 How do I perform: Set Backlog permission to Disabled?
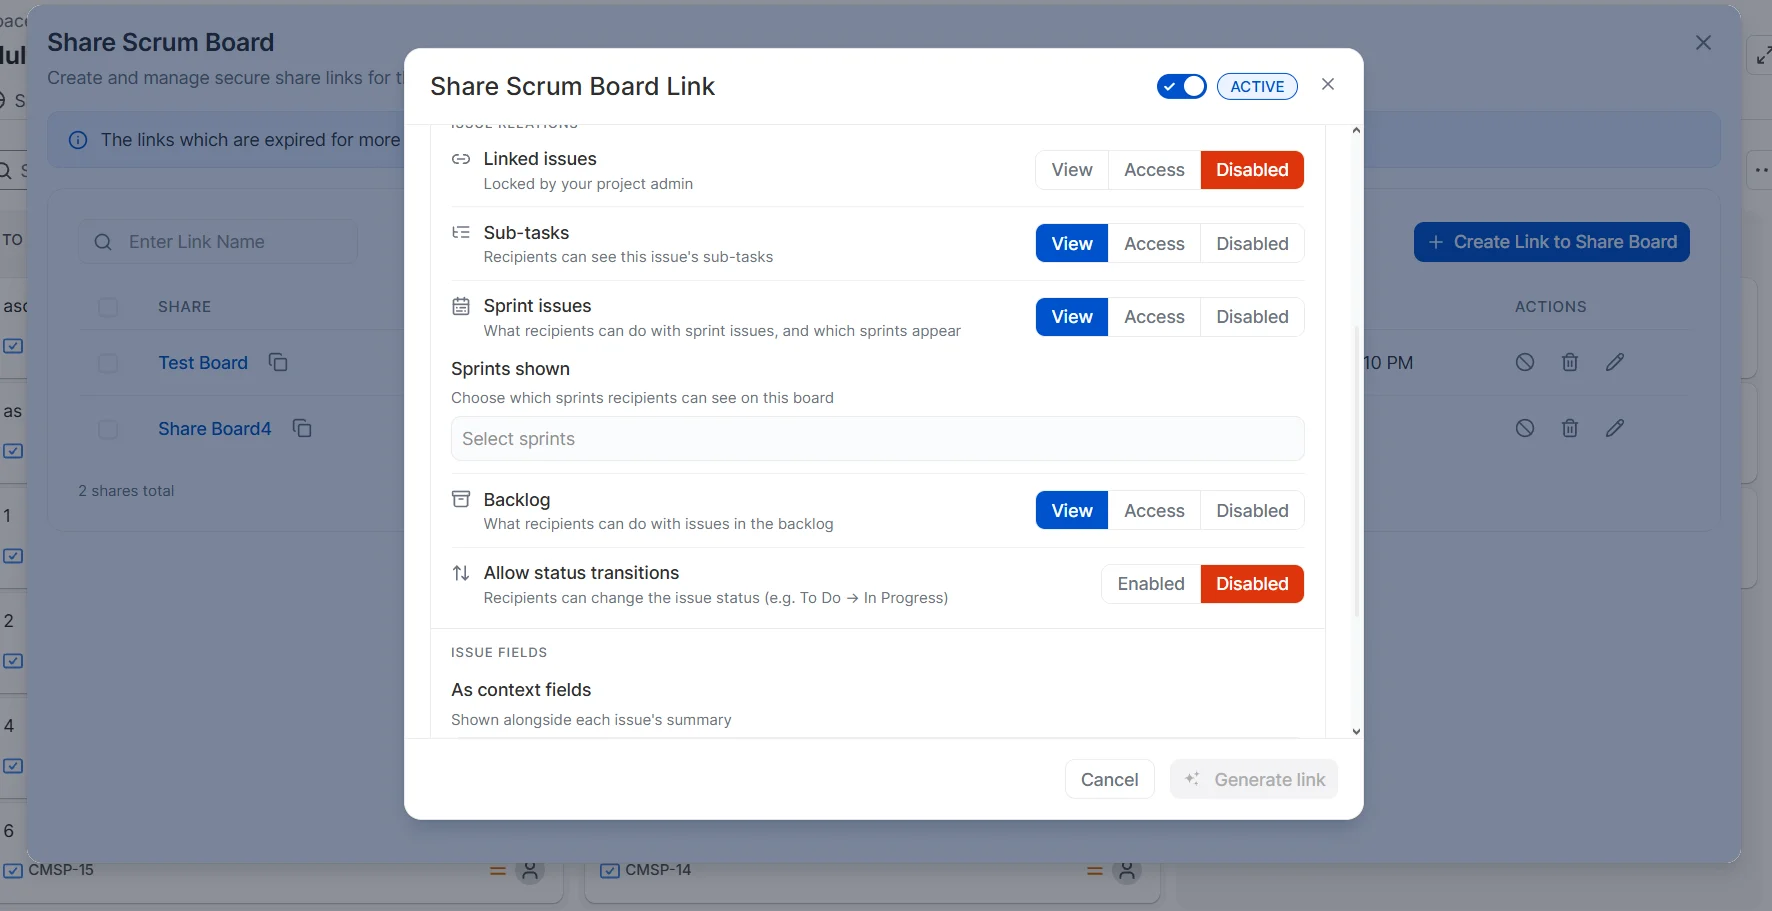click(1252, 511)
